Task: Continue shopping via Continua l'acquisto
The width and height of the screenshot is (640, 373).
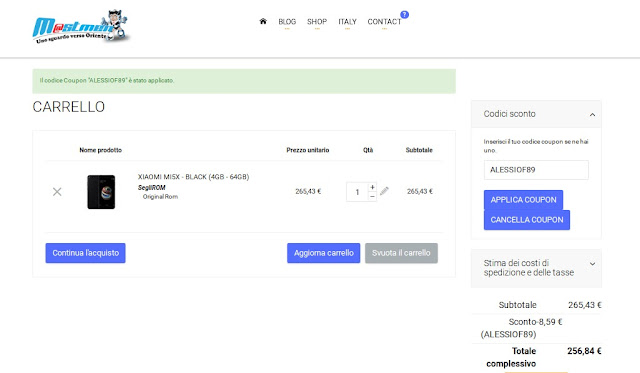Action: click(x=85, y=253)
